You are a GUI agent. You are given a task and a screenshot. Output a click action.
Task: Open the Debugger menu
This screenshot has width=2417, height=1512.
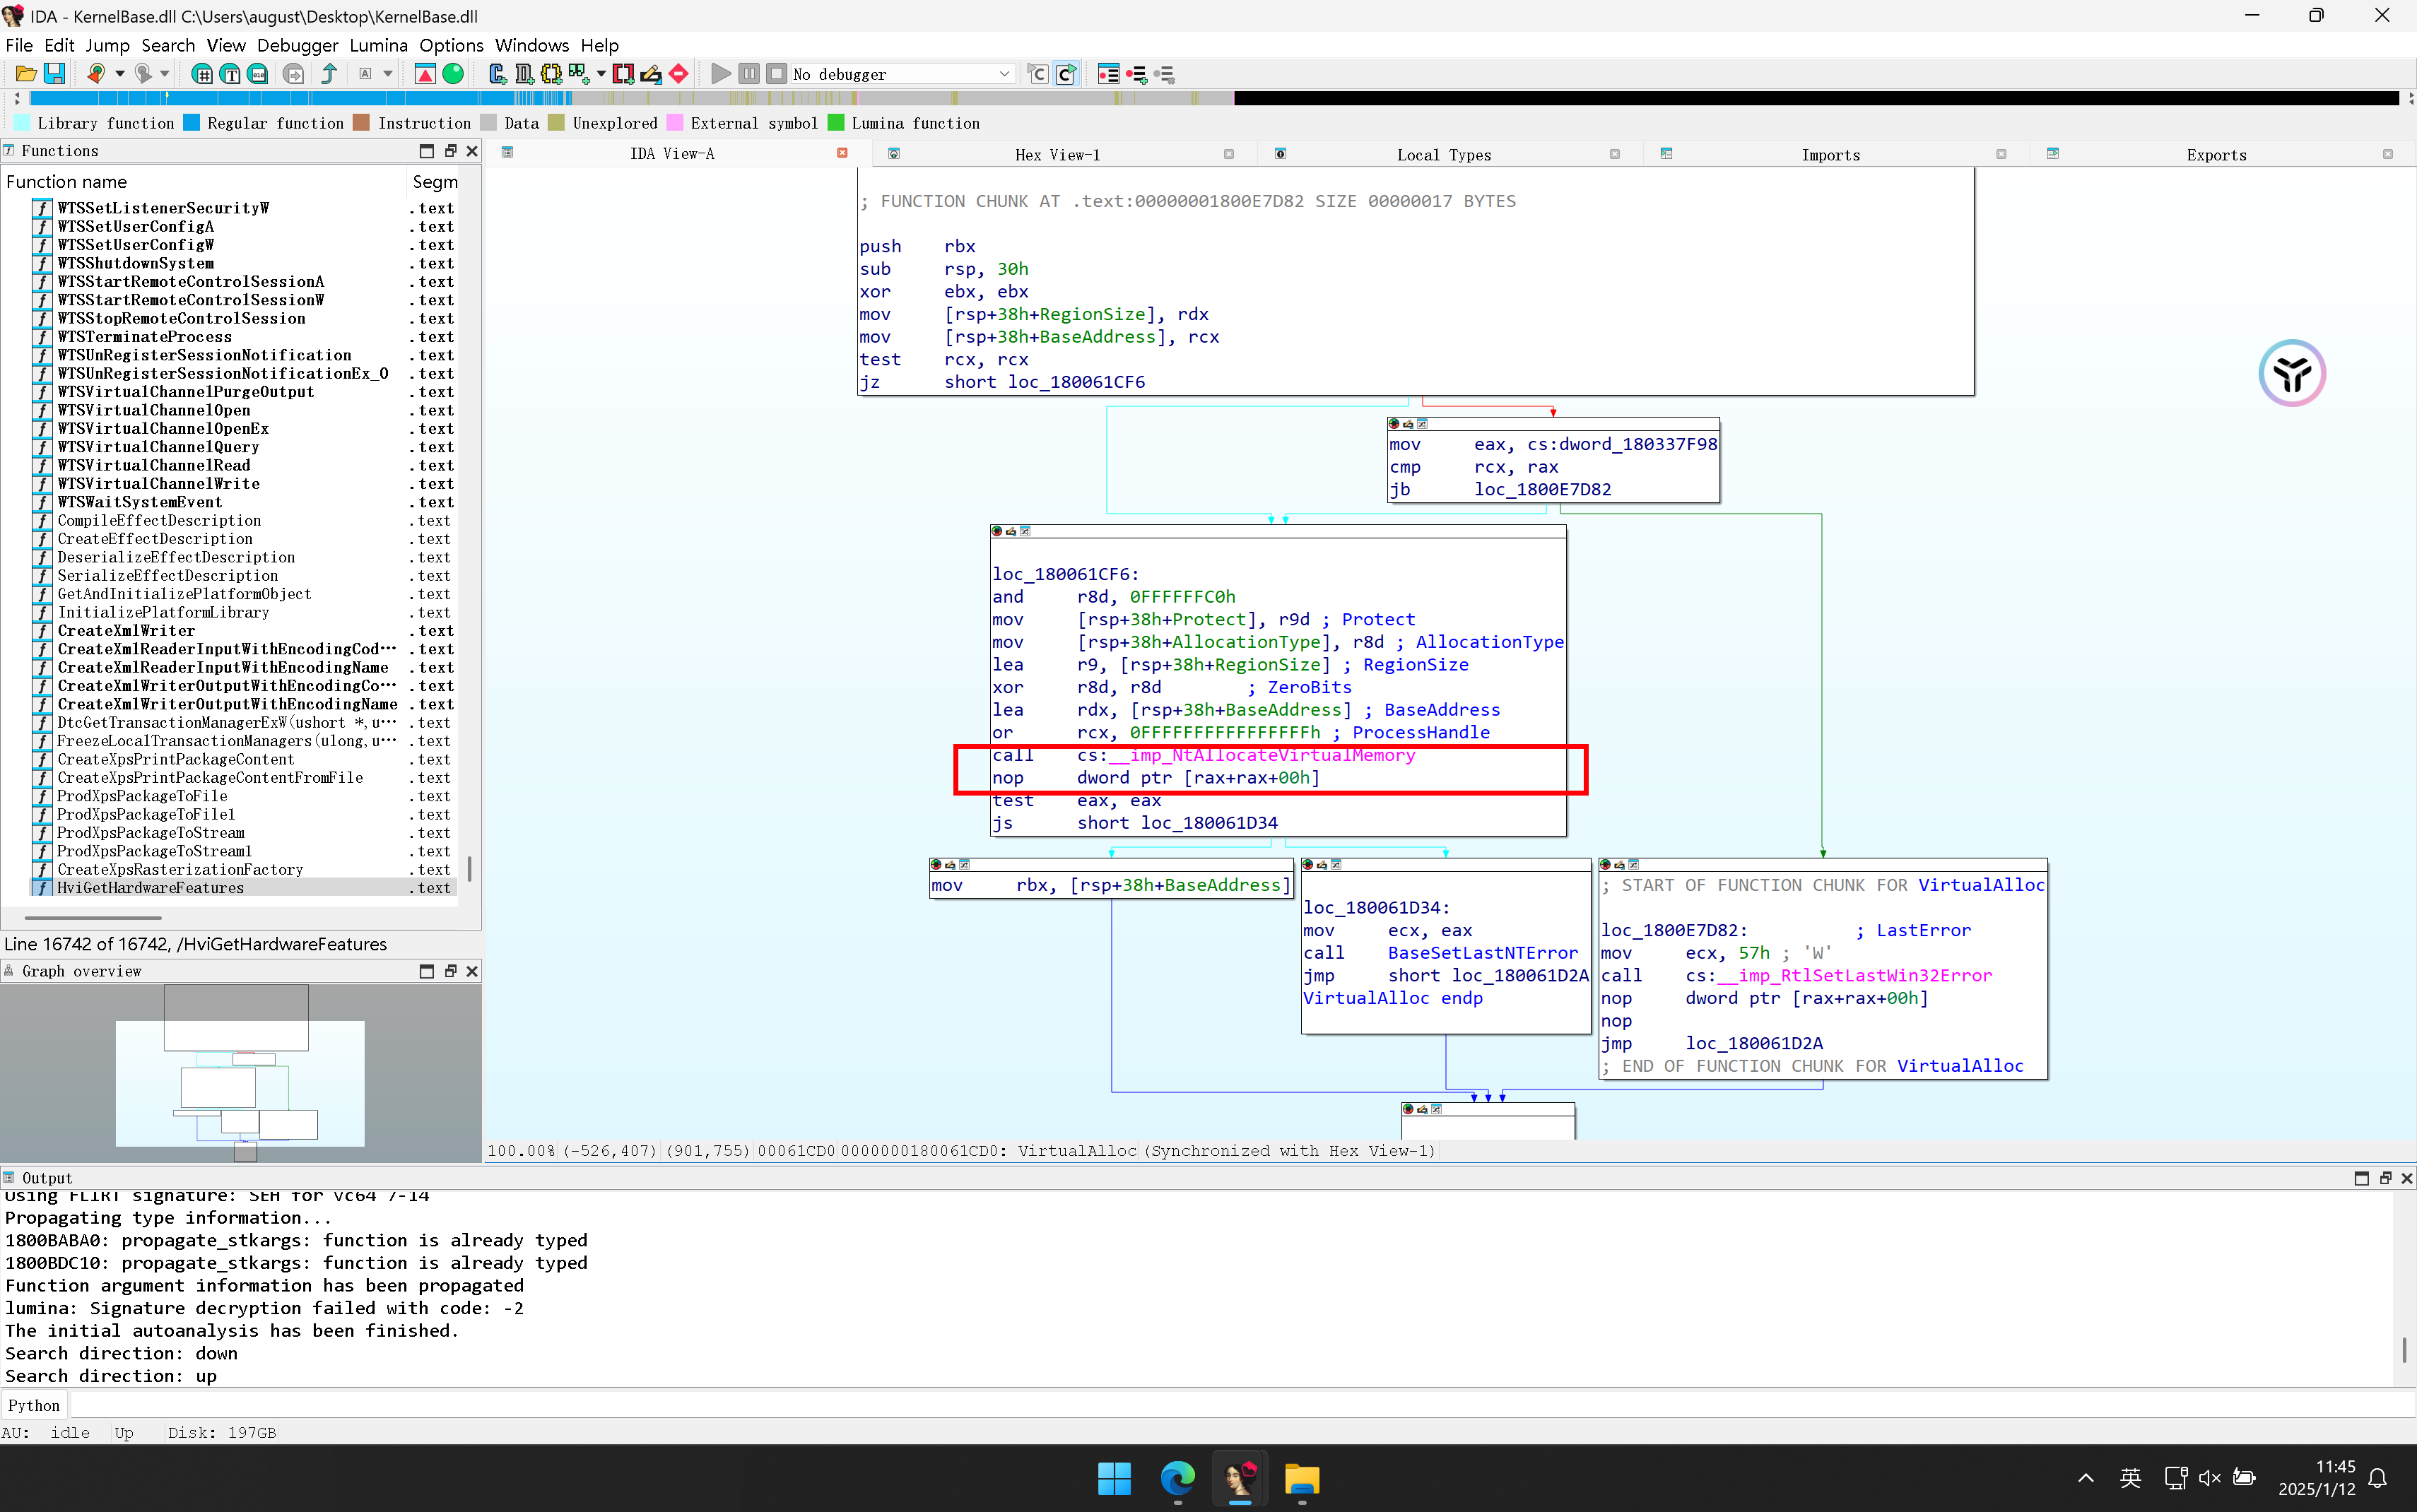[x=297, y=45]
